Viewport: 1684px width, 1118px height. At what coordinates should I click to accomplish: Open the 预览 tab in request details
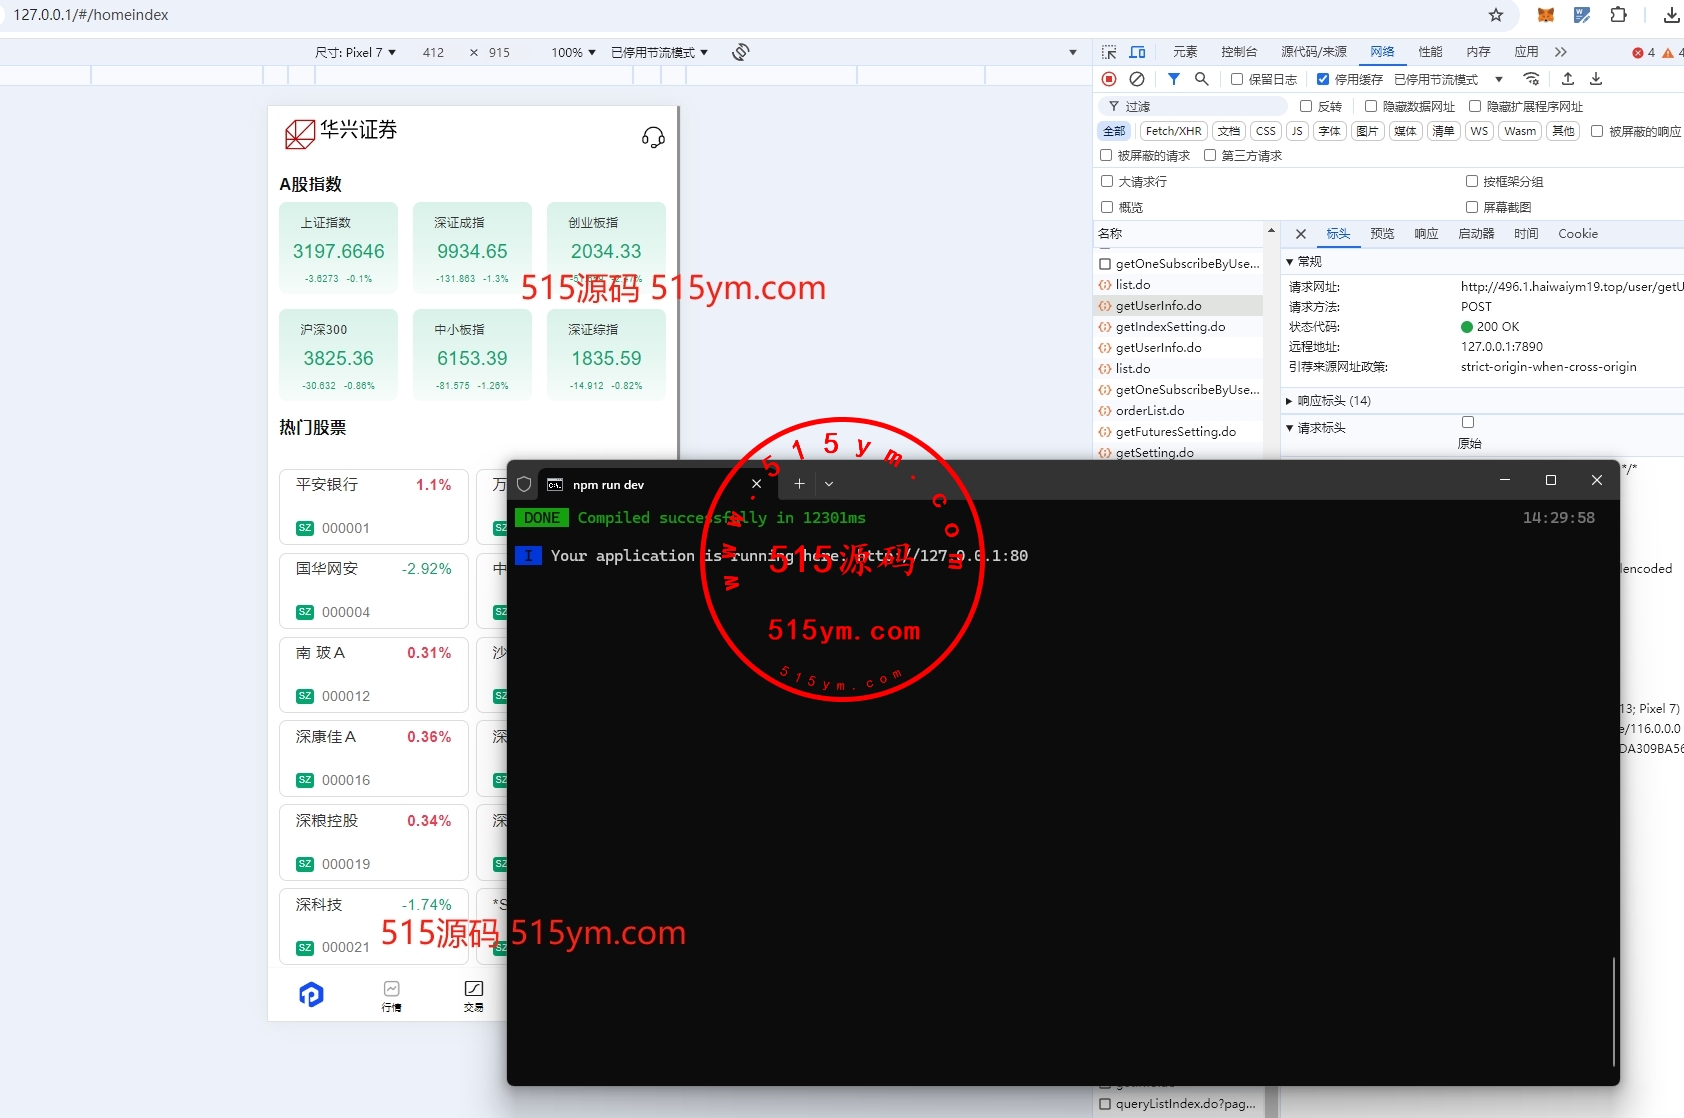(x=1382, y=234)
